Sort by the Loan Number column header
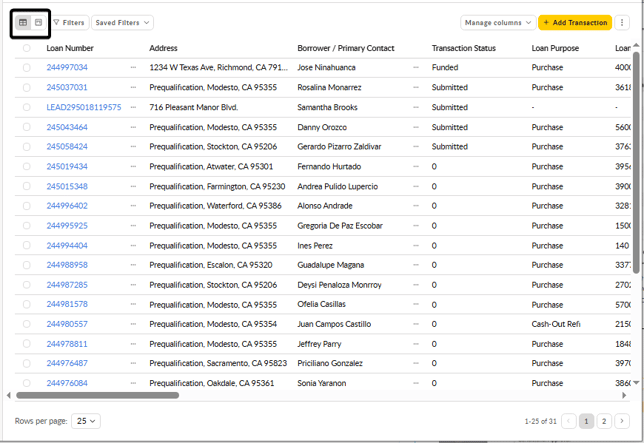The height and width of the screenshot is (443, 644). click(x=70, y=48)
